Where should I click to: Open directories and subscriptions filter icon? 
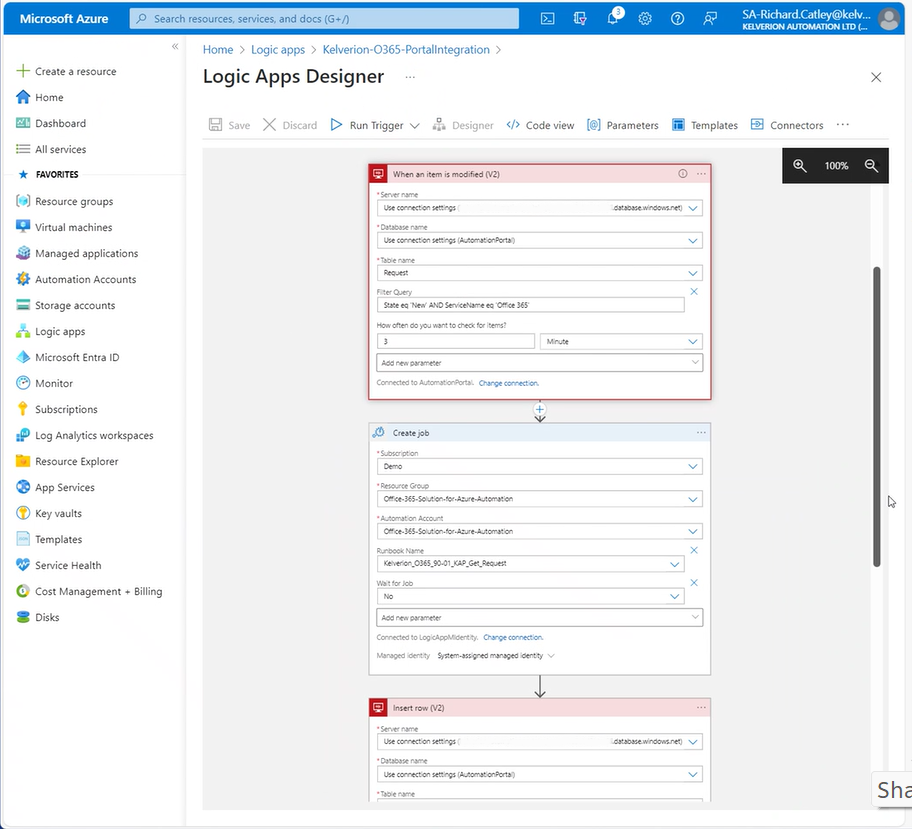tap(580, 19)
